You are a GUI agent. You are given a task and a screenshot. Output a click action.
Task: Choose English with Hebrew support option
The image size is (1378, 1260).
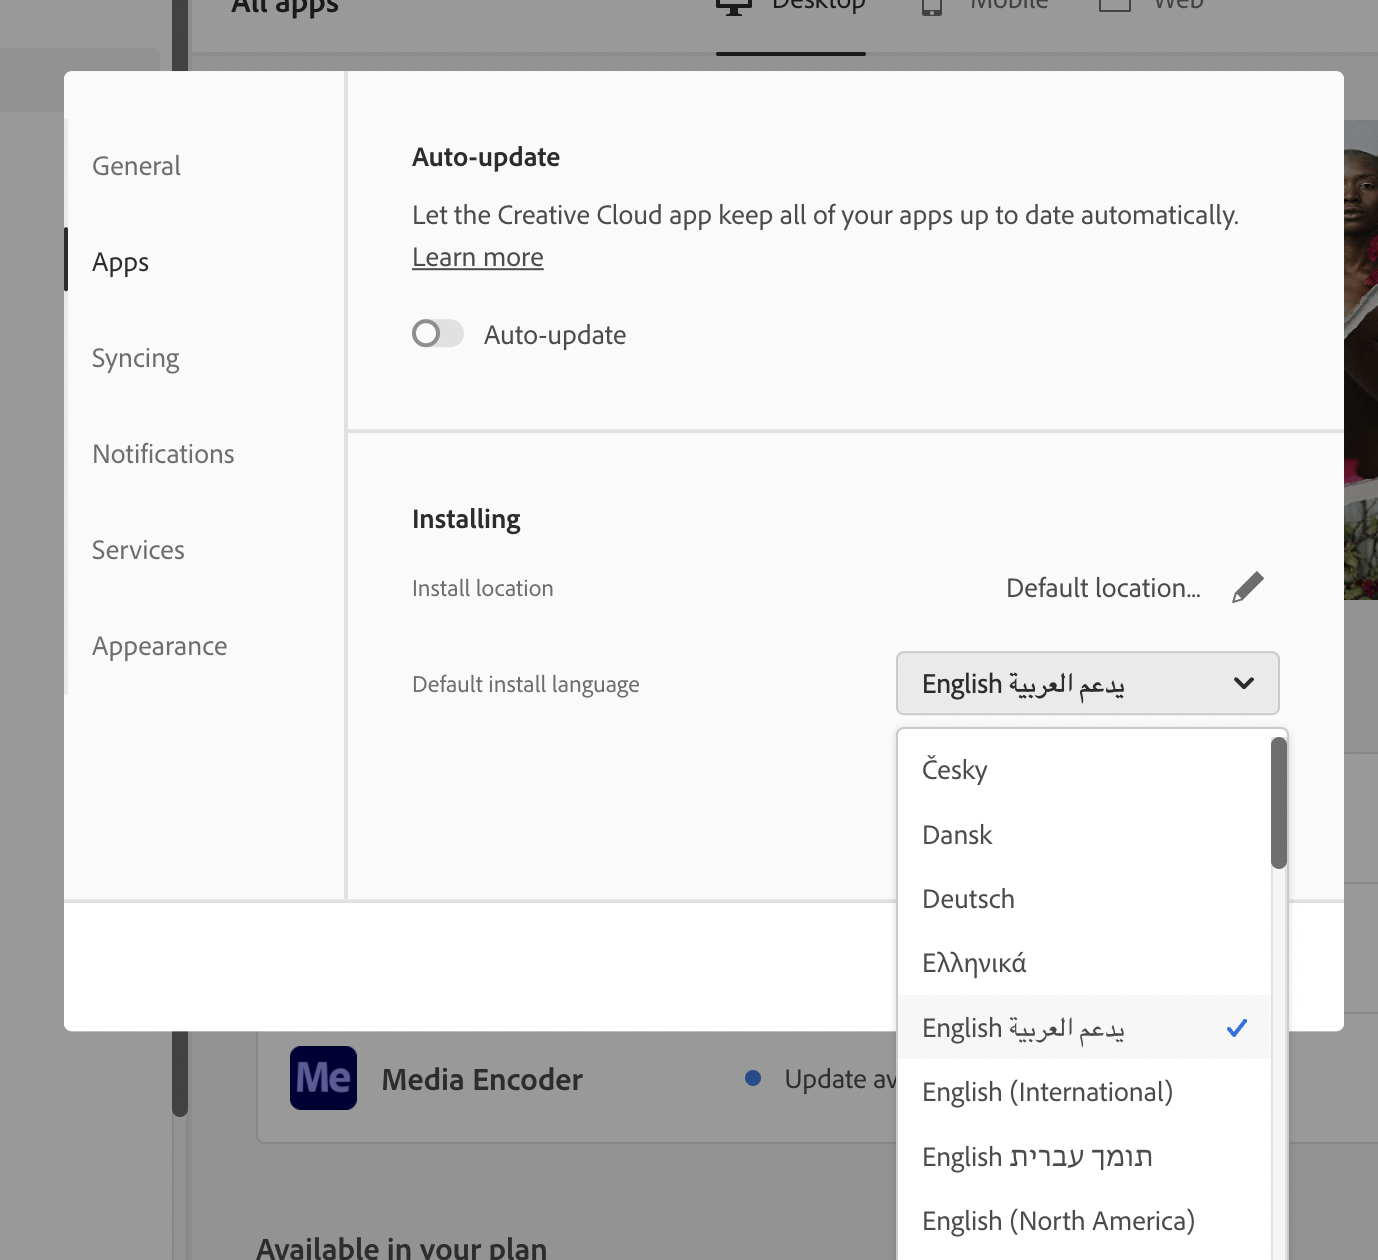pyautogui.click(x=1084, y=1156)
